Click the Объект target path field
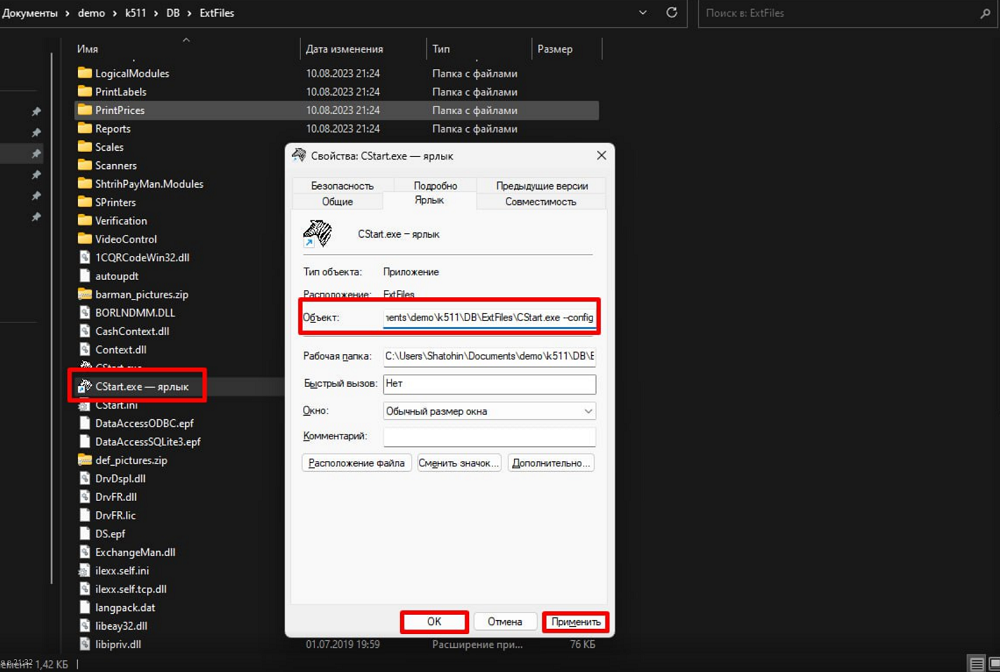 (489, 318)
